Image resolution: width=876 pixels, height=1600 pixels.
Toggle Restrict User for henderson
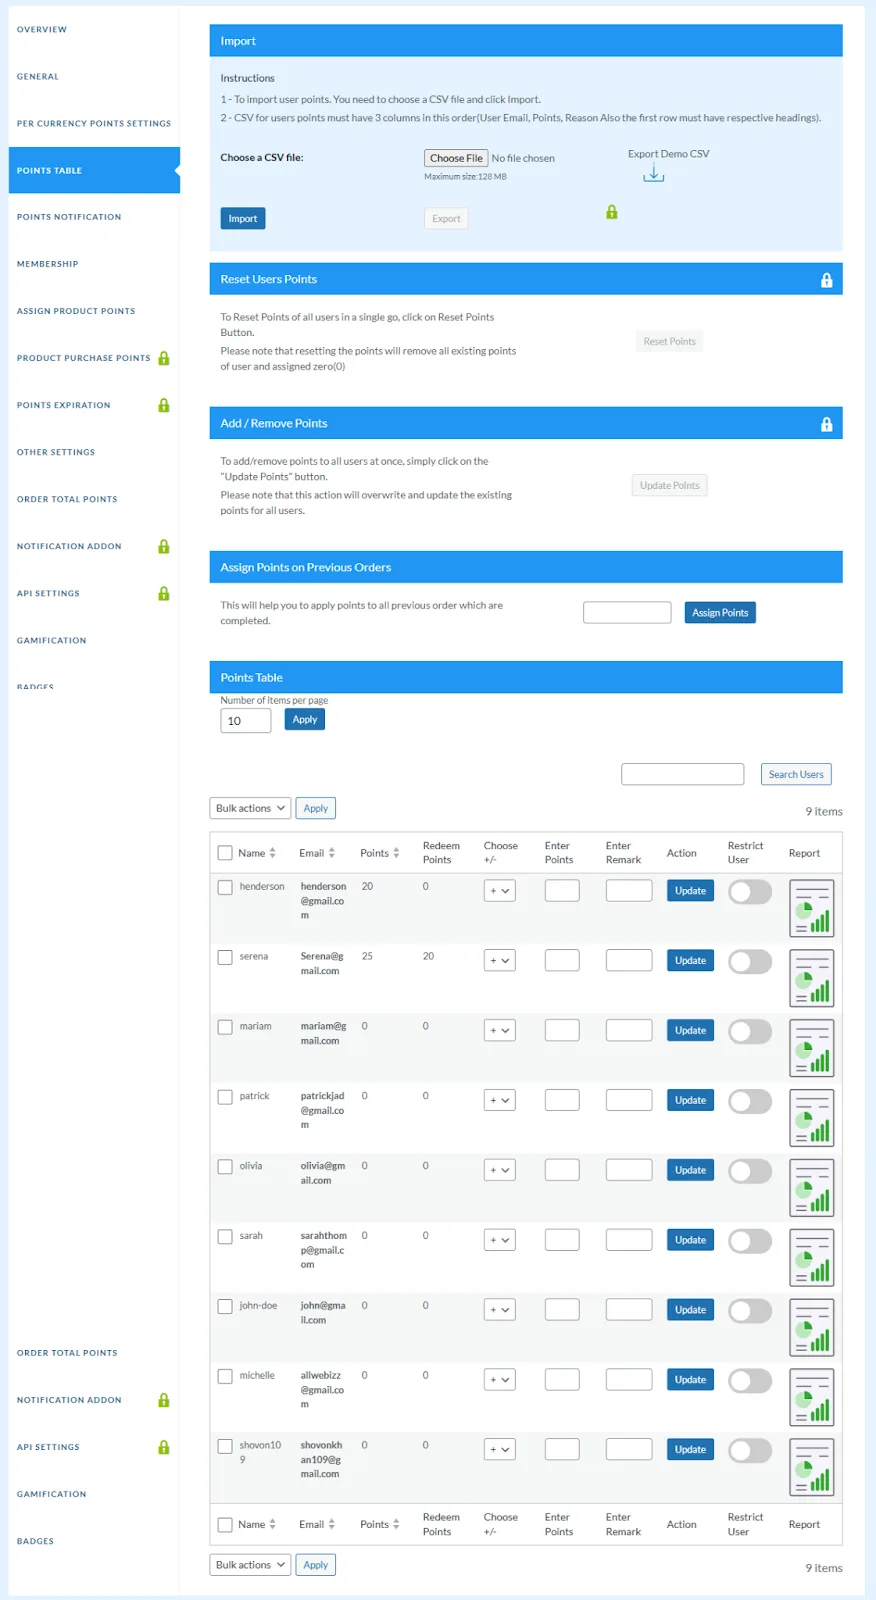click(x=750, y=891)
